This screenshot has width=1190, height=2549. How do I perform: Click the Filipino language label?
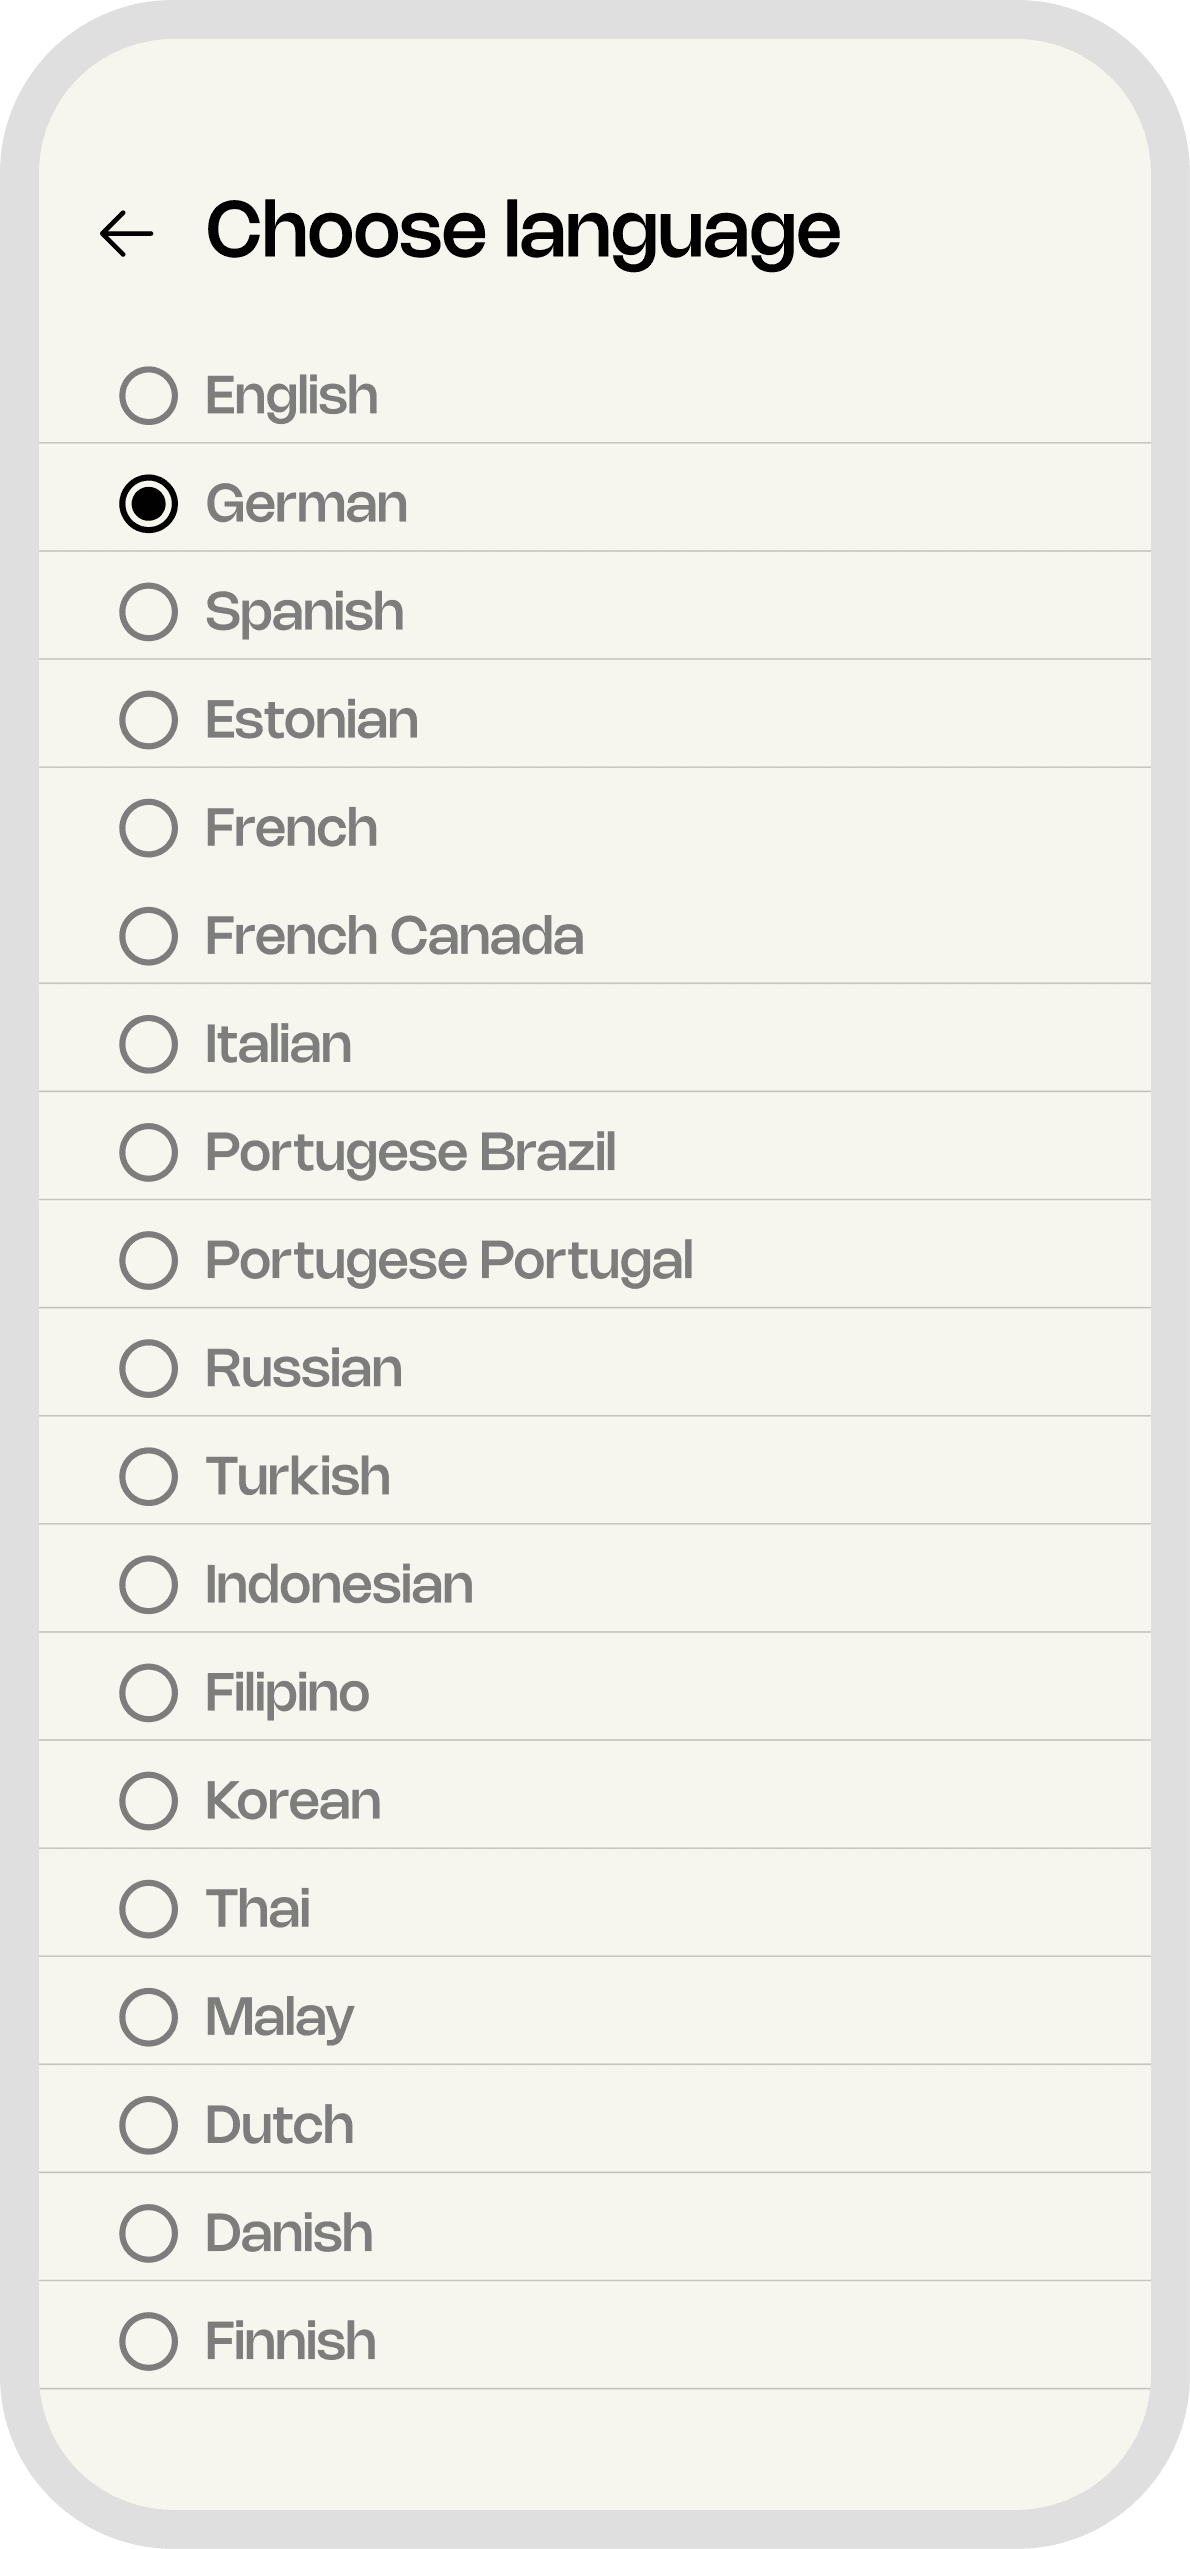coord(287,1692)
